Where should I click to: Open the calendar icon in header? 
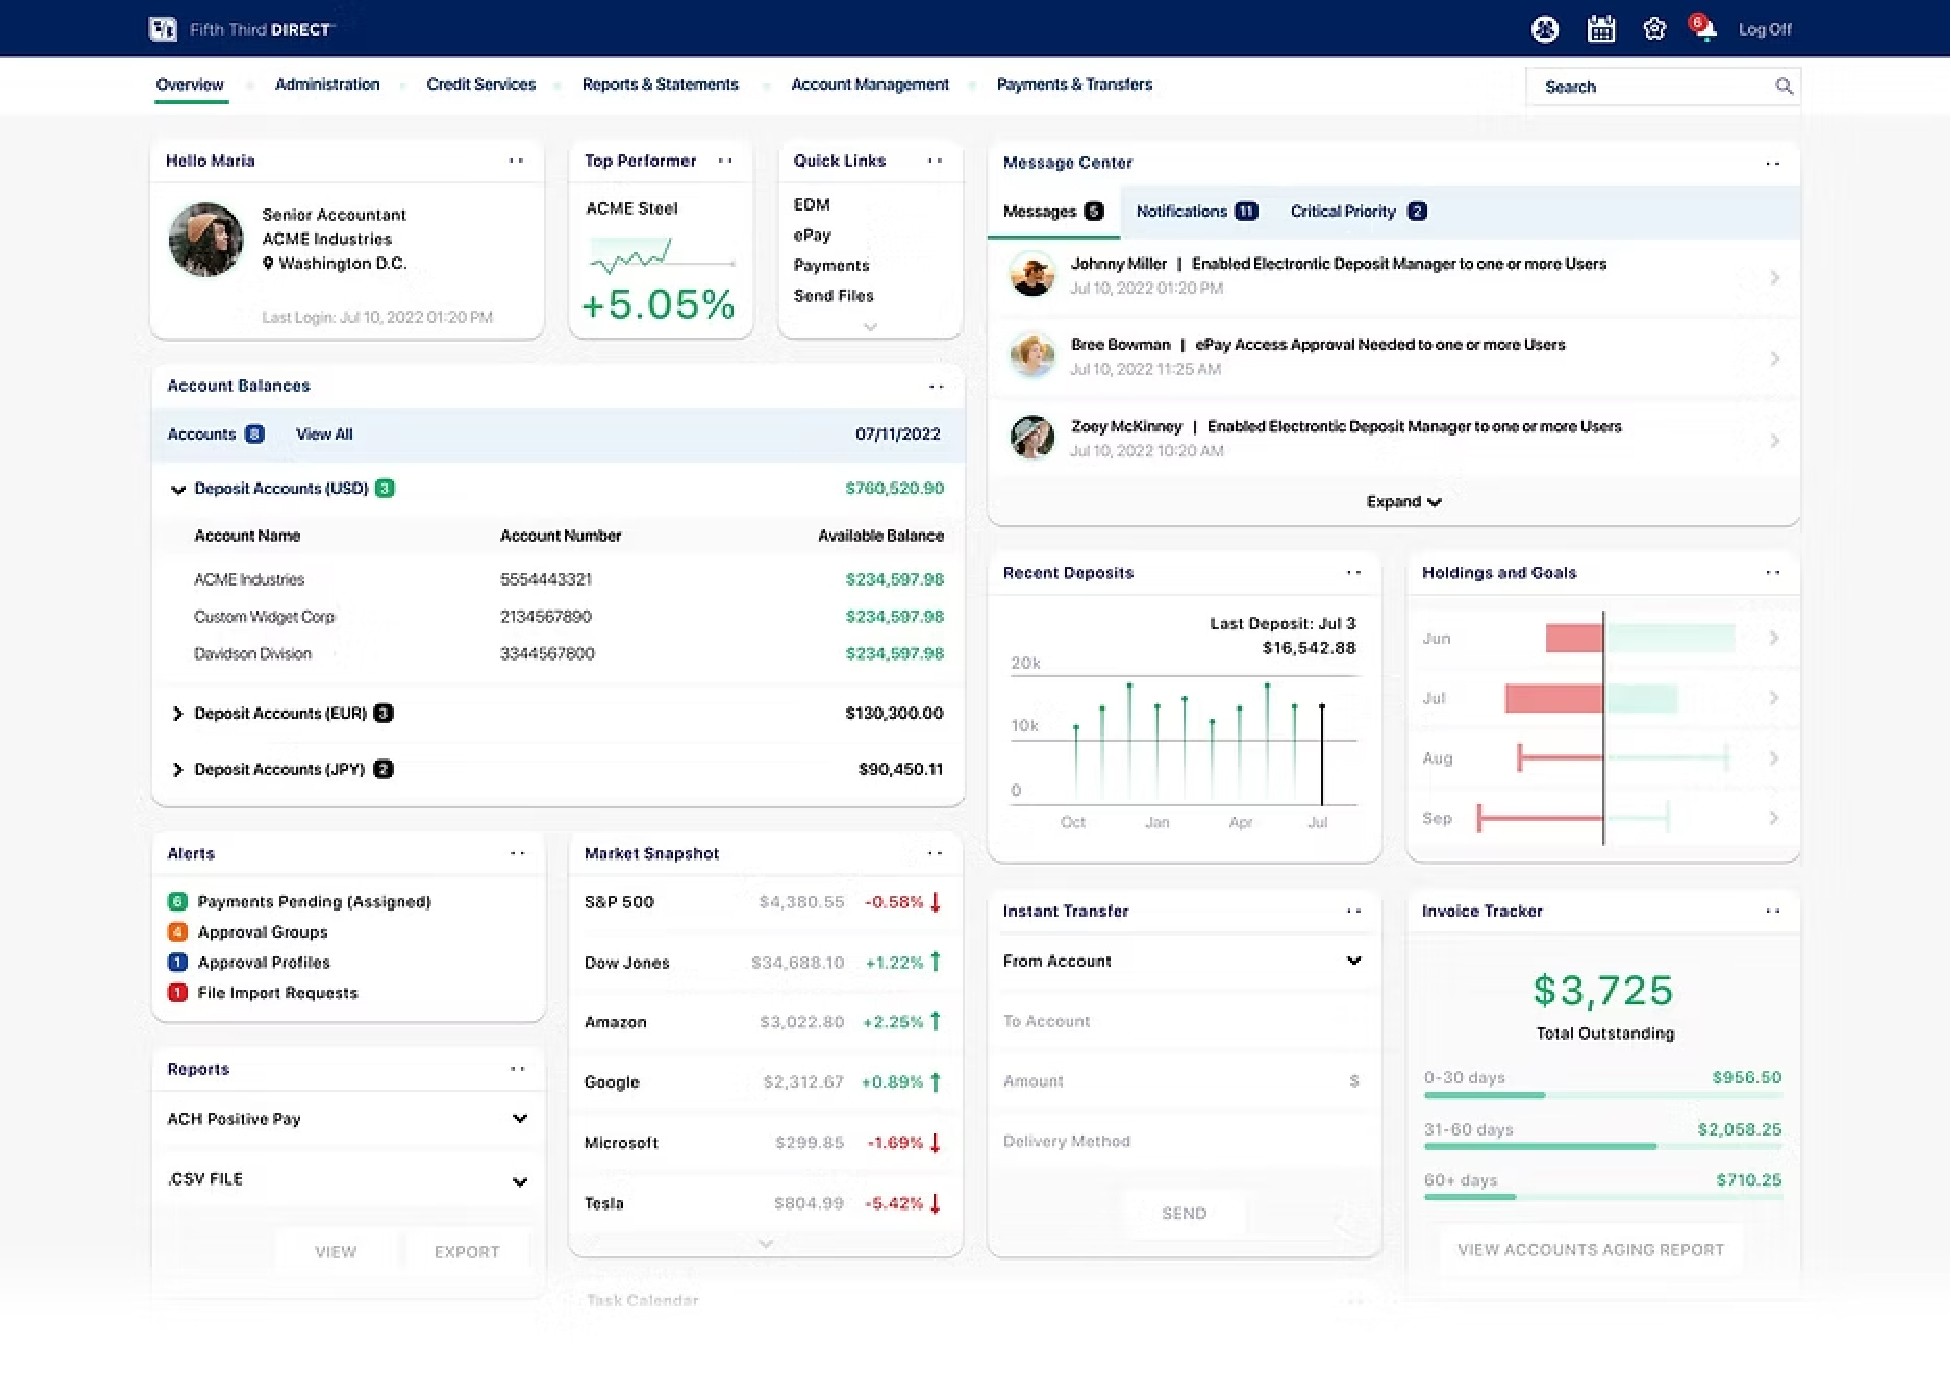pos(1601,30)
